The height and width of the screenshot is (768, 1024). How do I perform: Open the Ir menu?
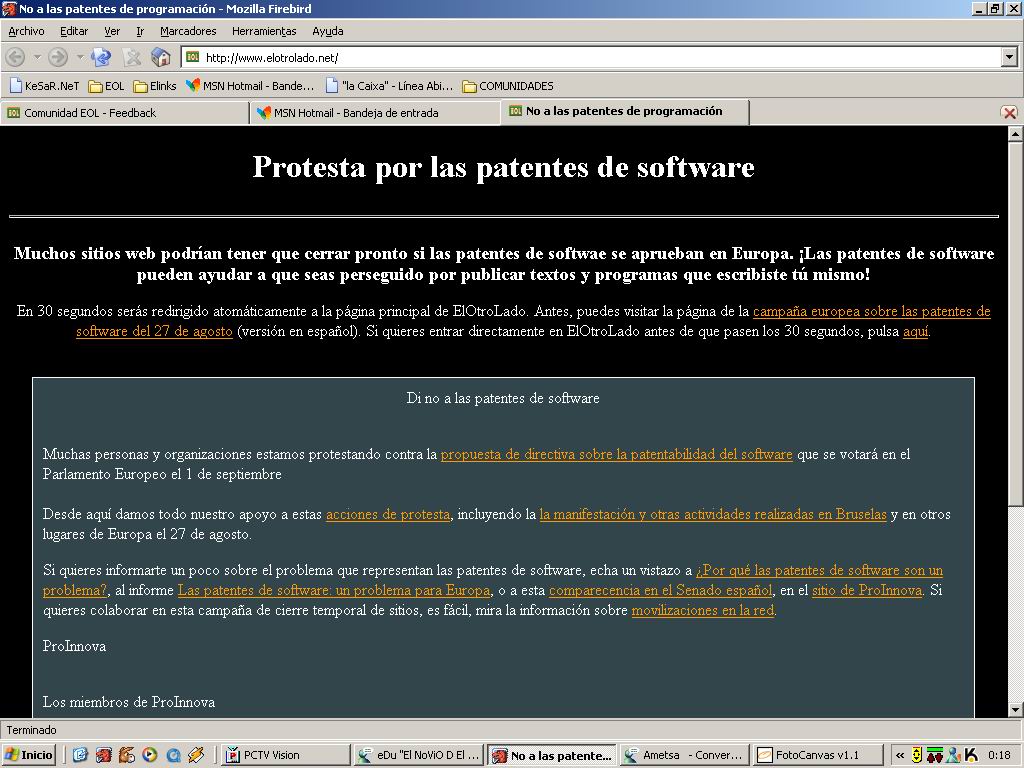(x=140, y=31)
